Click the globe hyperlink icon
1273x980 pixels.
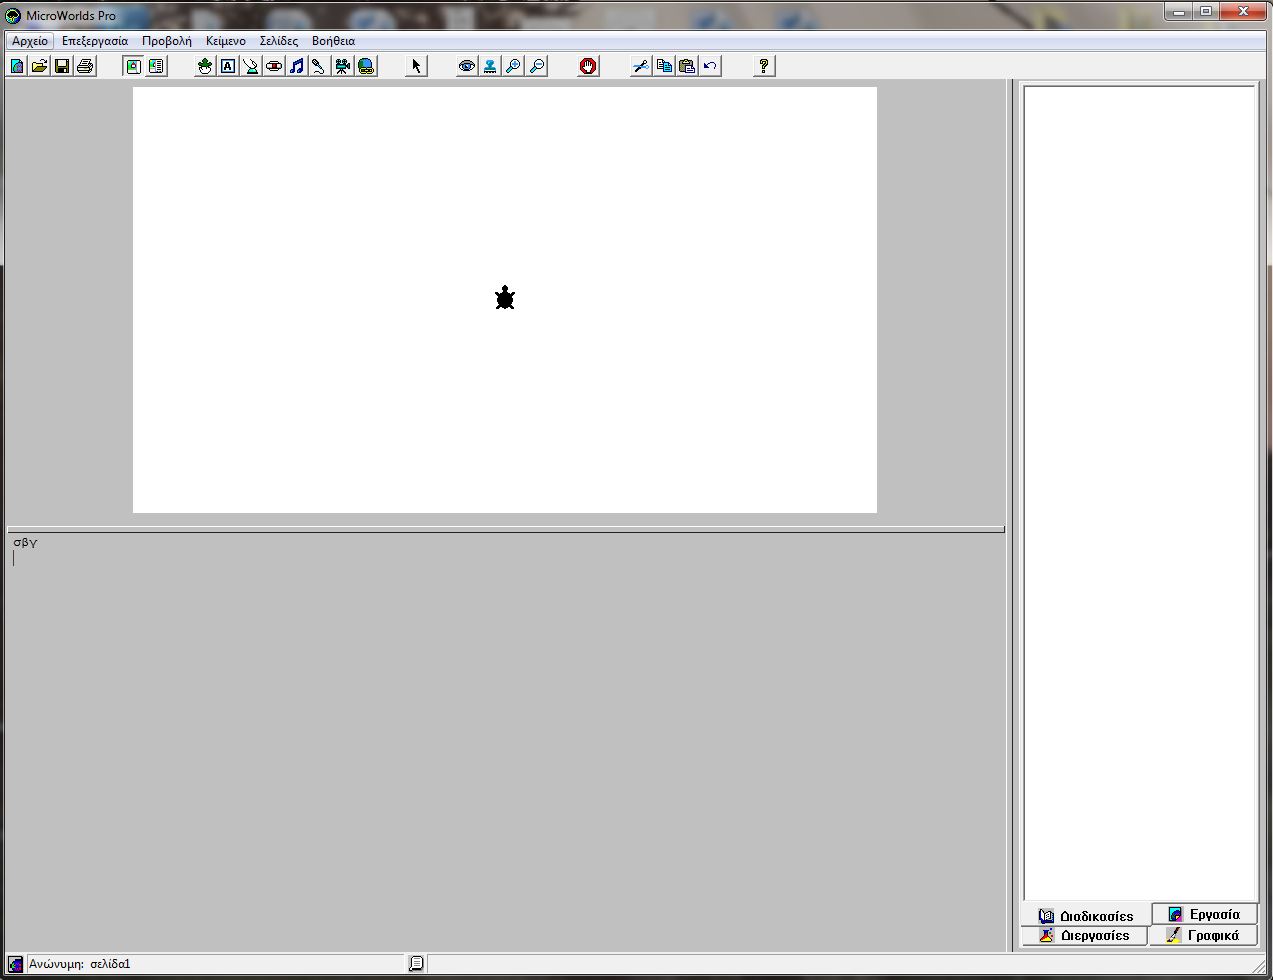[366, 66]
